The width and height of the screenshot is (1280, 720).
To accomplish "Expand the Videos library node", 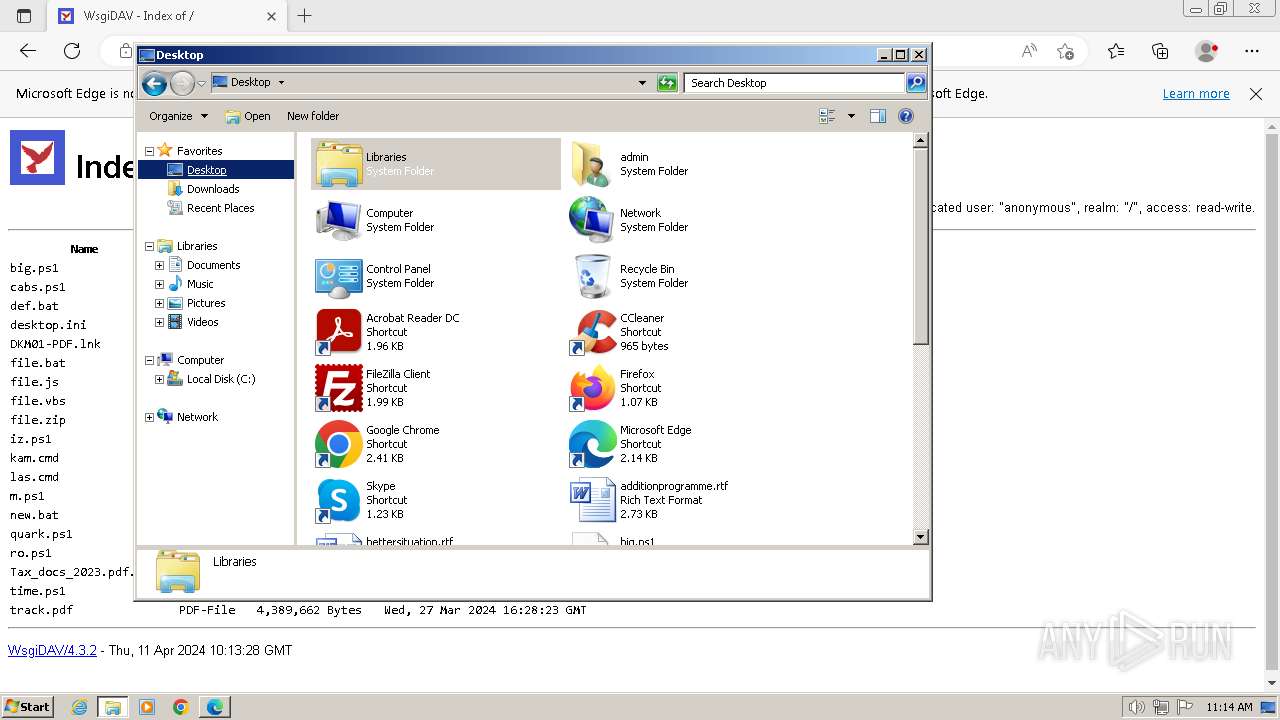I will pyautogui.click(x=160, y=322).
